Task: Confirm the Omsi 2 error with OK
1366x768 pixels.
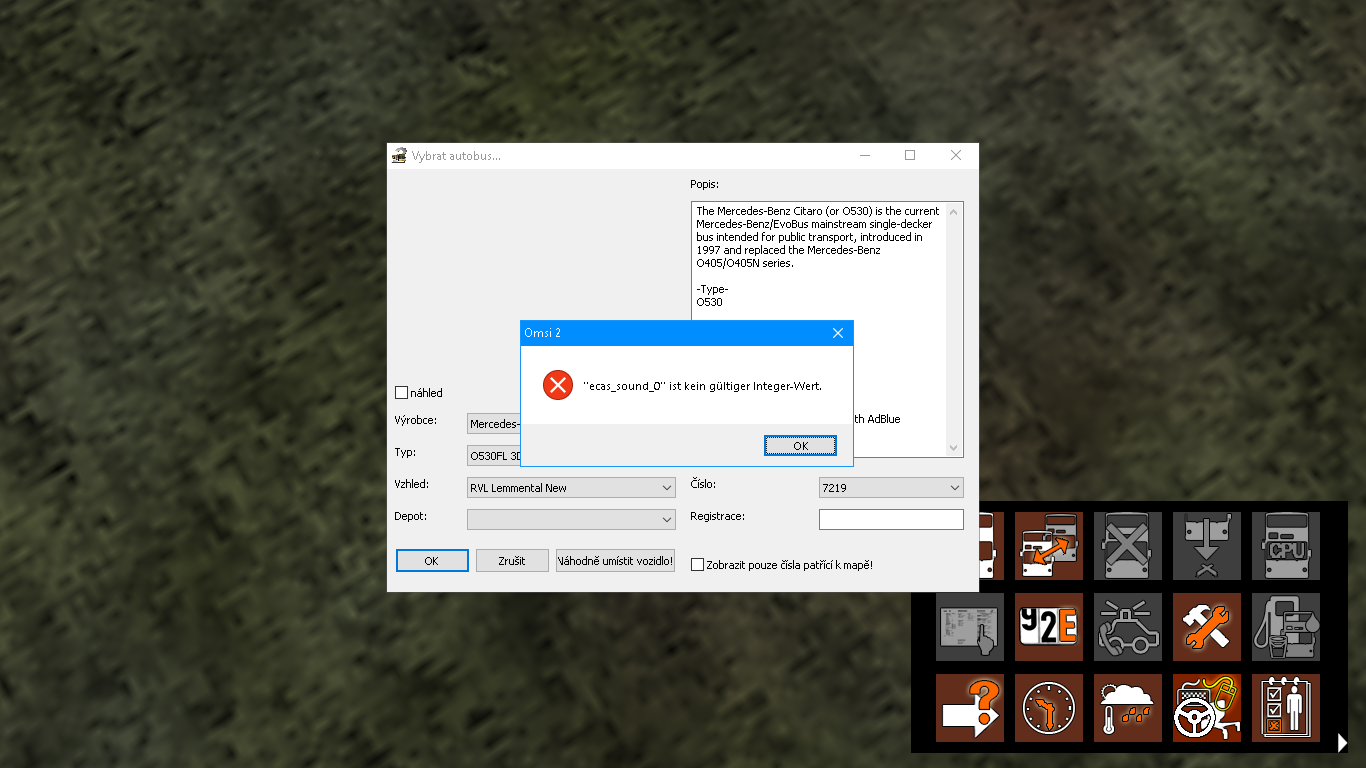Action: [x=800, y=446]
